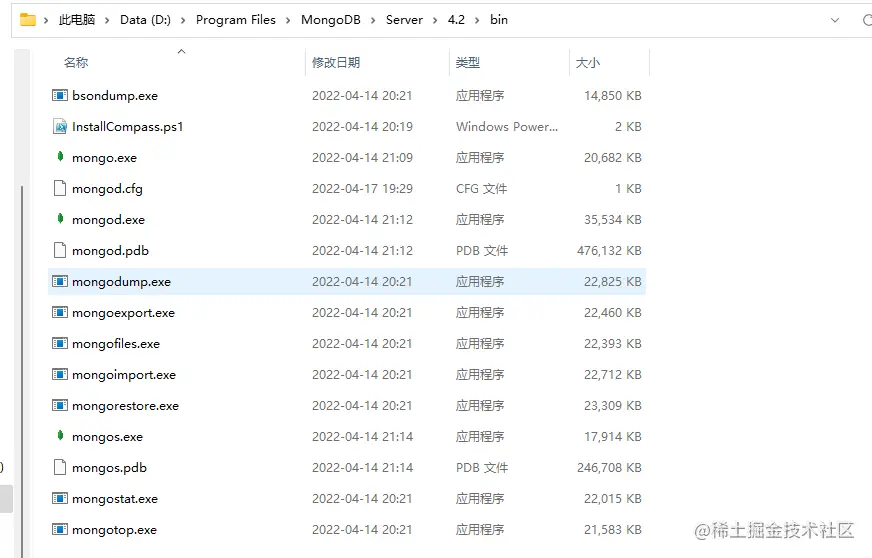
Task: Sort files by 名称 column header
Action: [x=76, y=62]
